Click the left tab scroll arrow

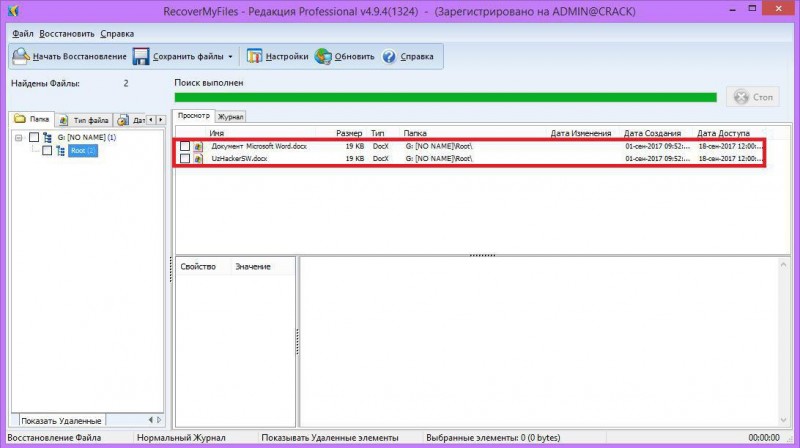coord(151,119)
